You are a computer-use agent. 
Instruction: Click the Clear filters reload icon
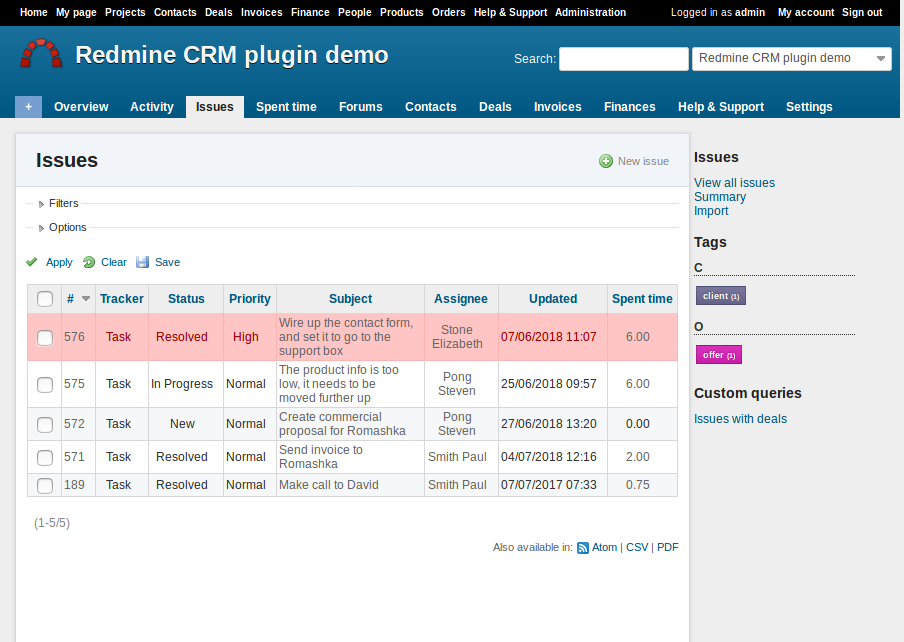point(89,262)
